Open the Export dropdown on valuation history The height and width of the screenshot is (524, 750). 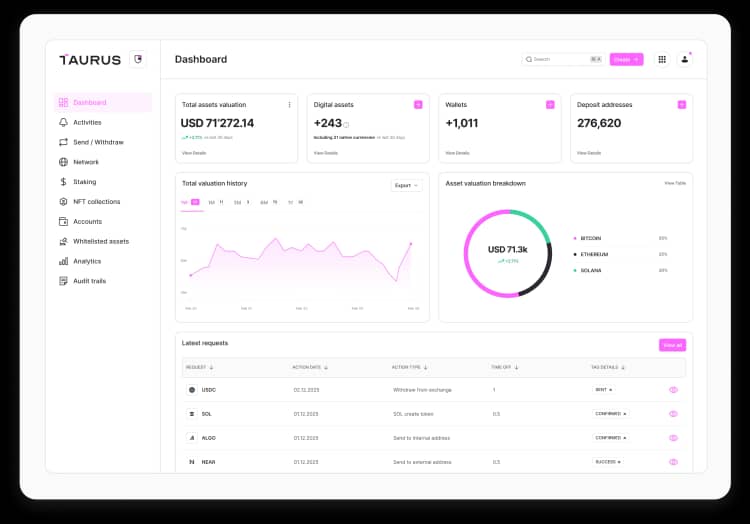pos(406,186)
